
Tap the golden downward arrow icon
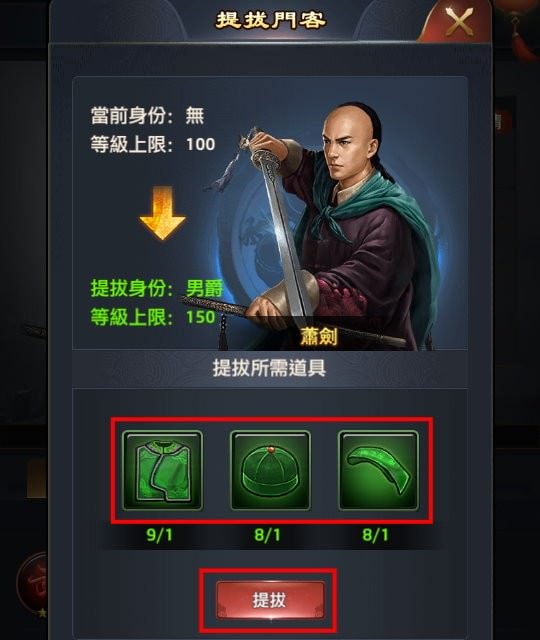click(x=162, y=213)
